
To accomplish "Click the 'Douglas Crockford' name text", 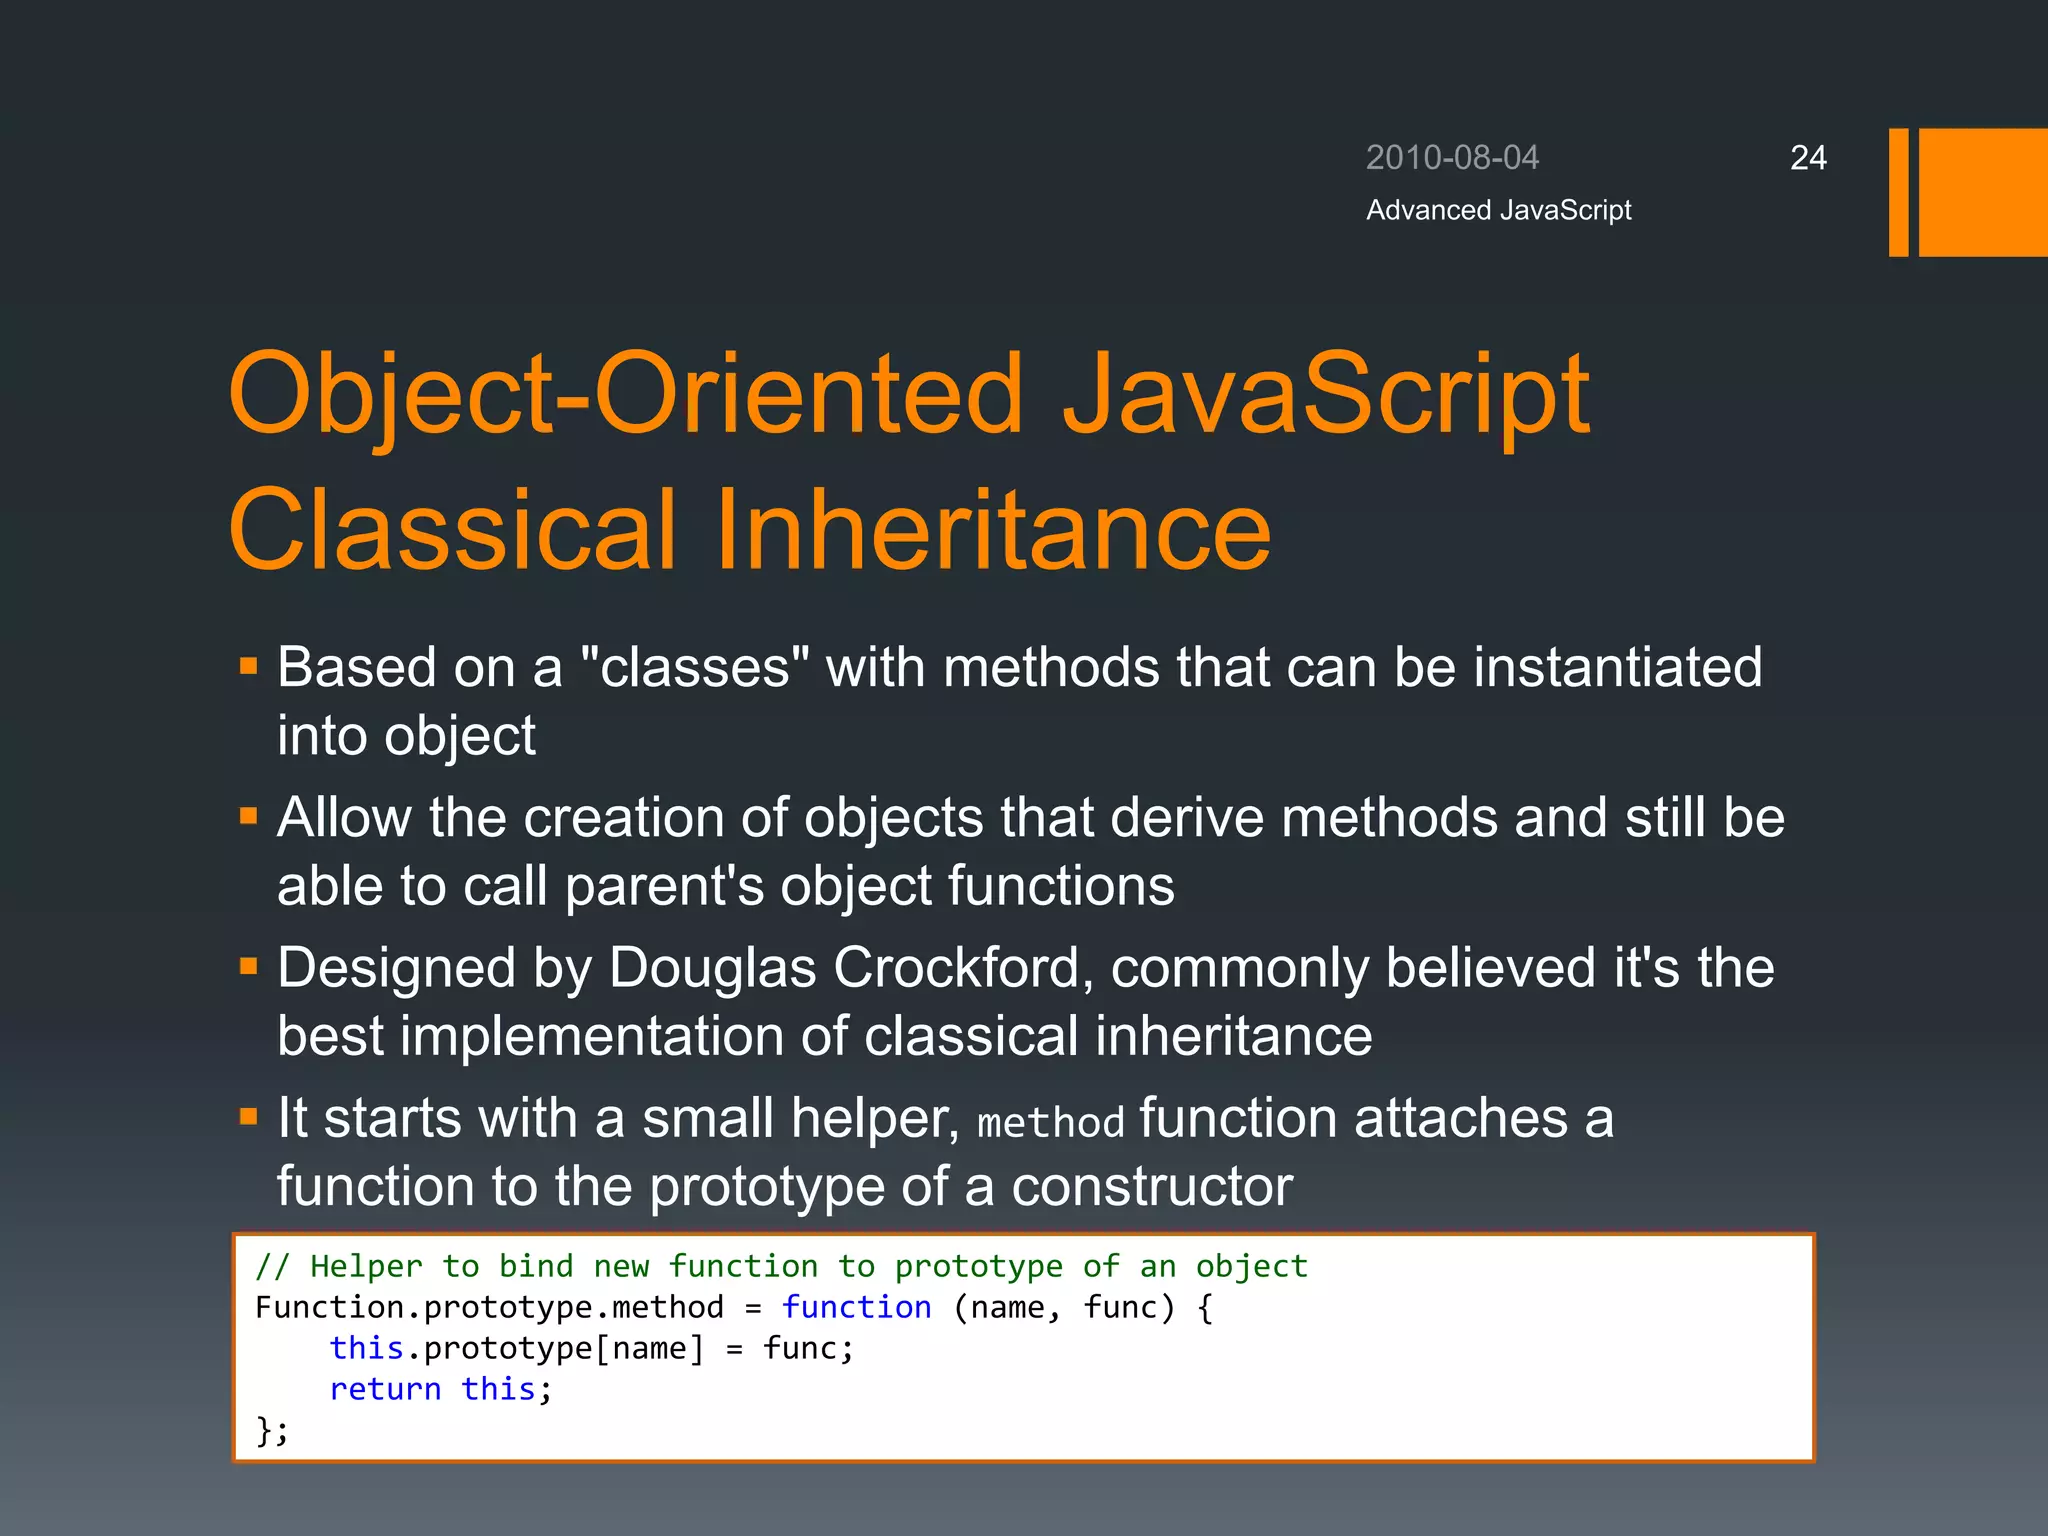I will pos(845,968).
